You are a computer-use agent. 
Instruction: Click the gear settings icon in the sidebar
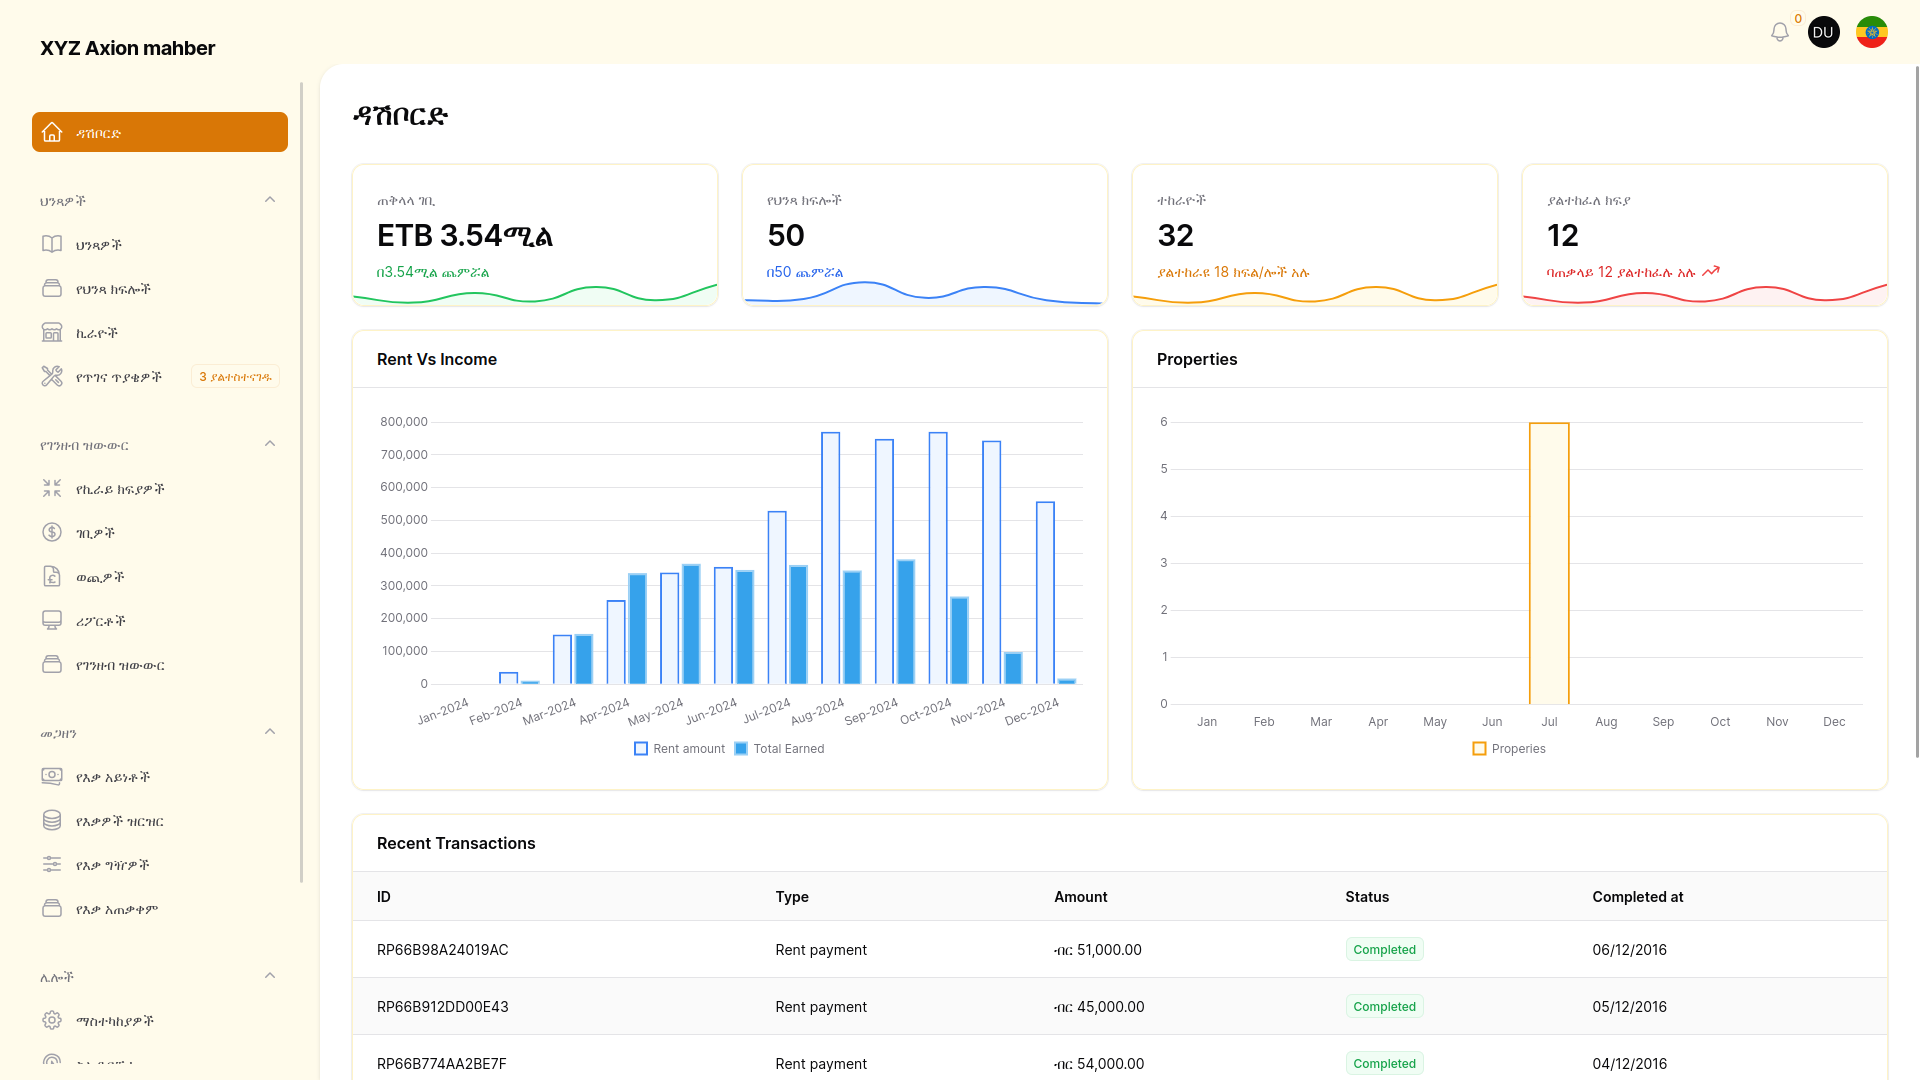[52, 1020]
